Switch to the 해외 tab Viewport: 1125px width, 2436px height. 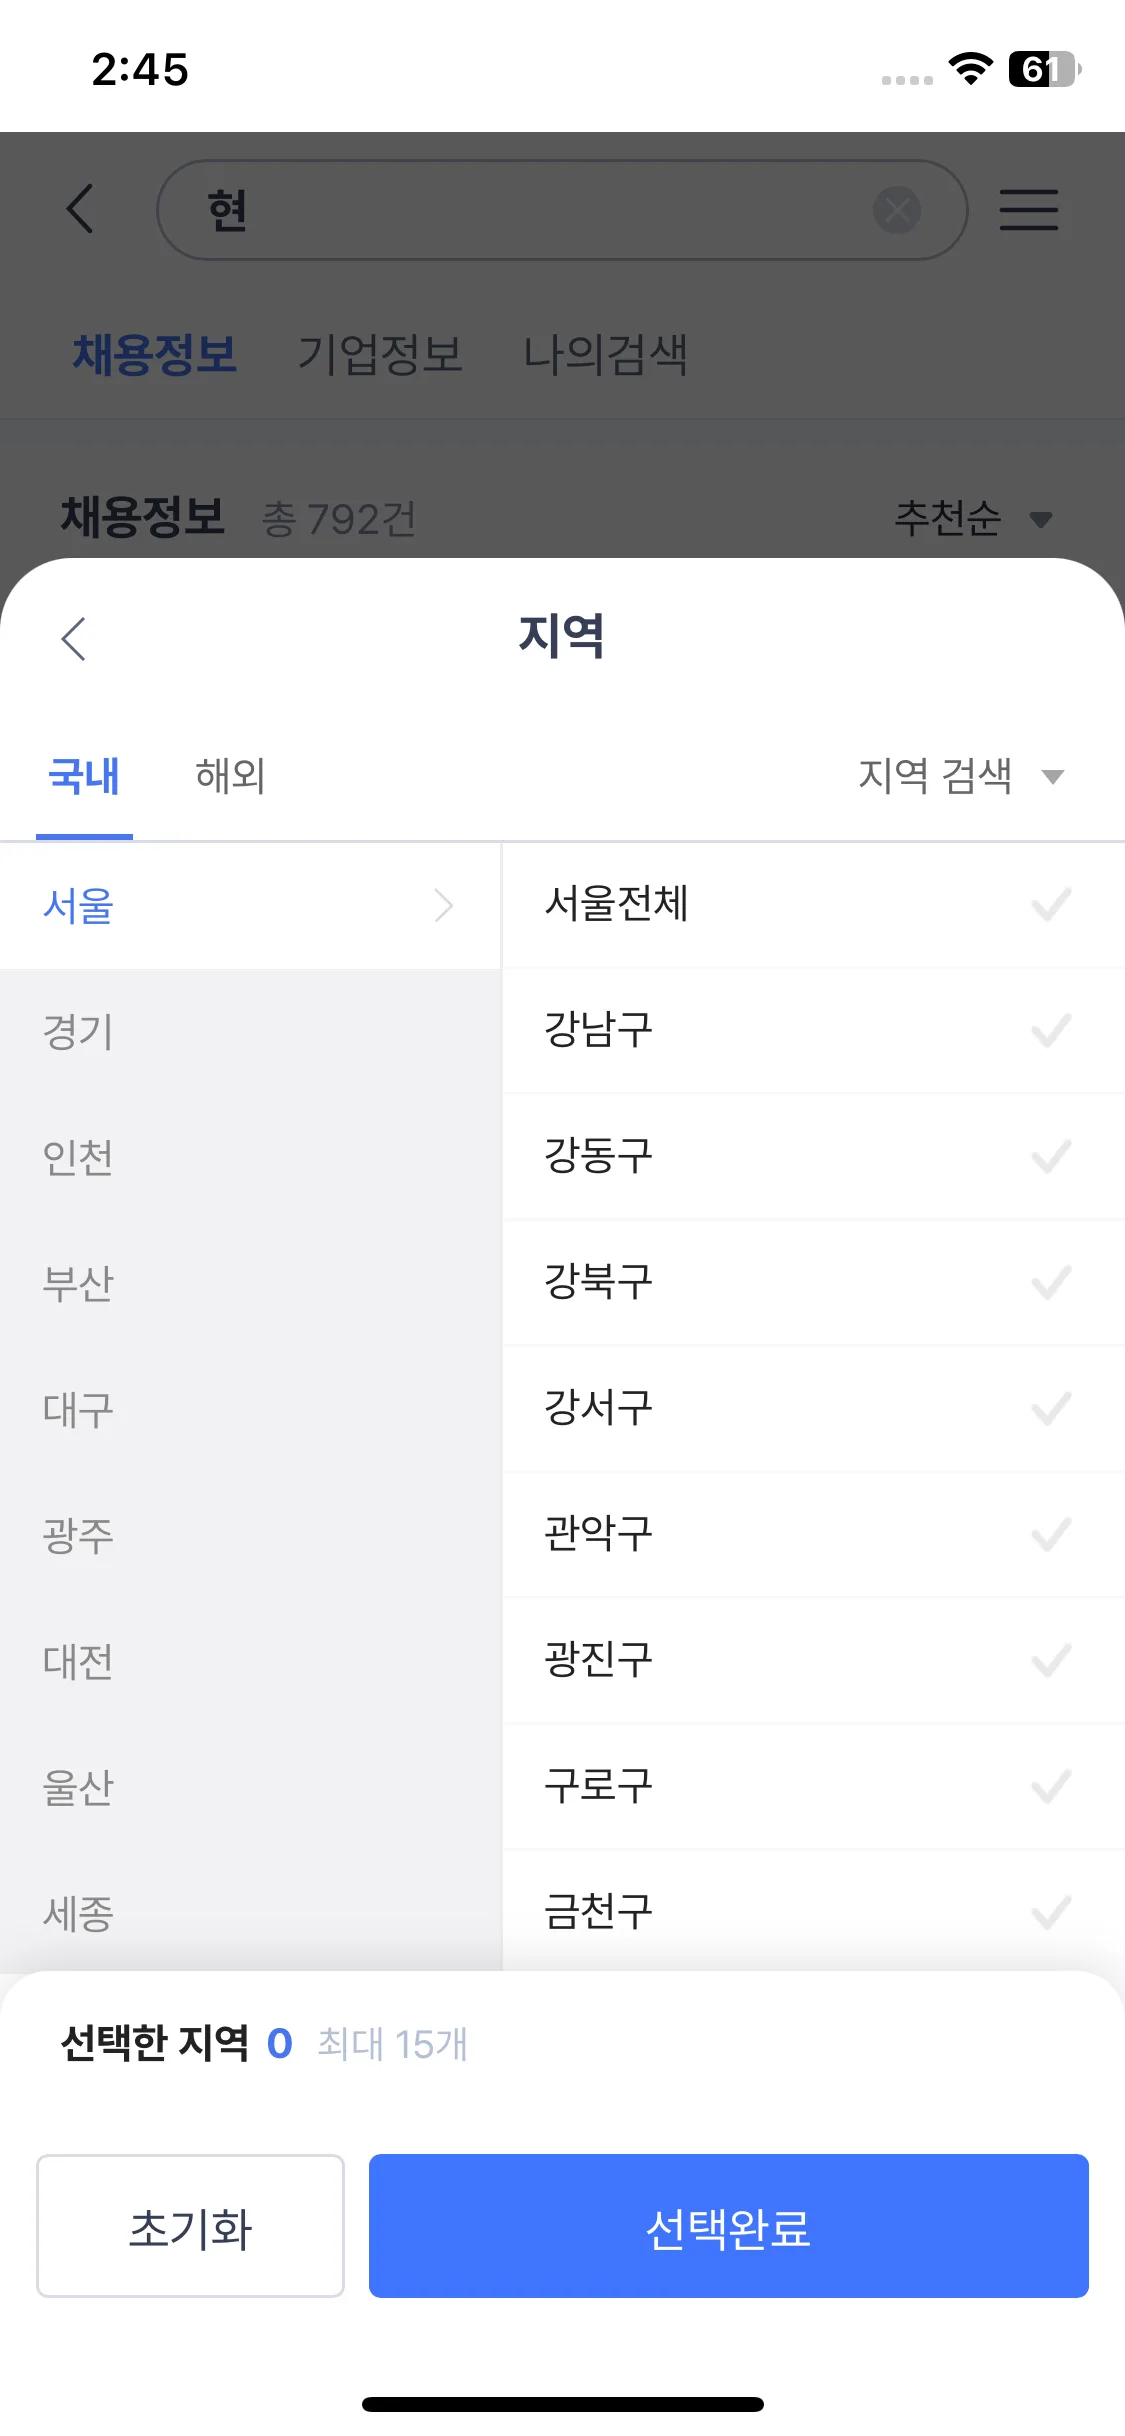(x=230, y=776)
